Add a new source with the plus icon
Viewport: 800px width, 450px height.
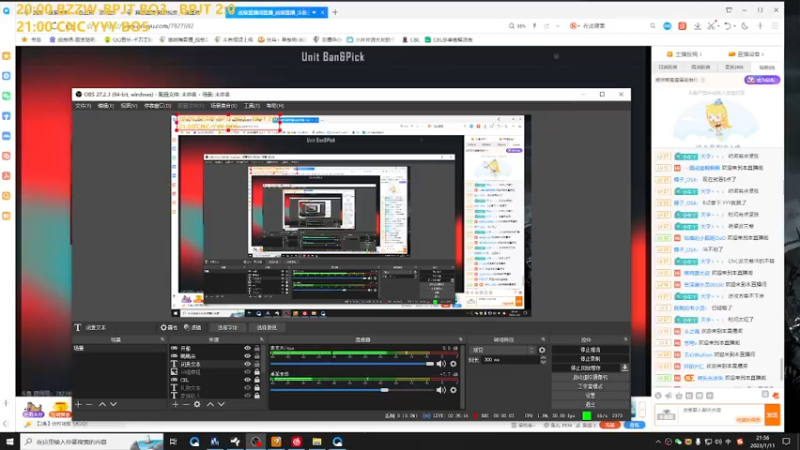point(175,404)
